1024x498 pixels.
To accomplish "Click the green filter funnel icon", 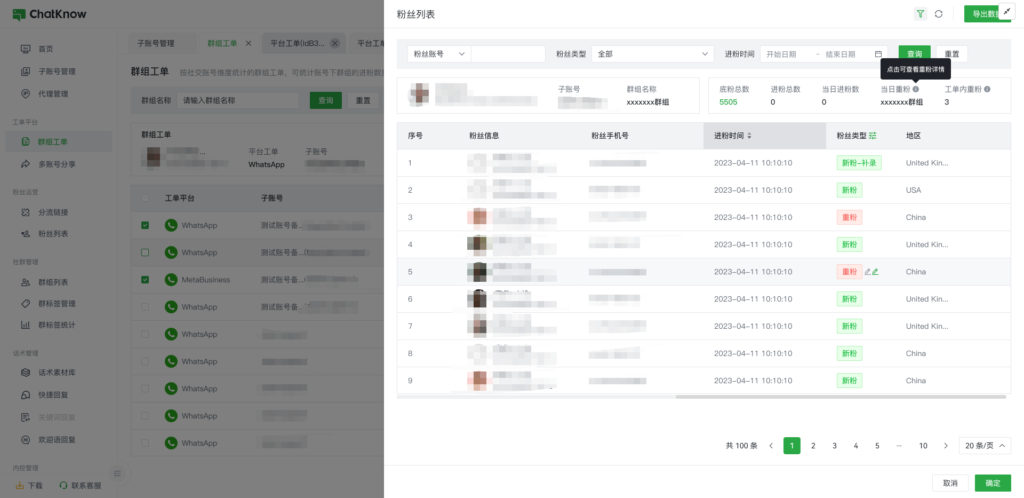I will point(920,14).
